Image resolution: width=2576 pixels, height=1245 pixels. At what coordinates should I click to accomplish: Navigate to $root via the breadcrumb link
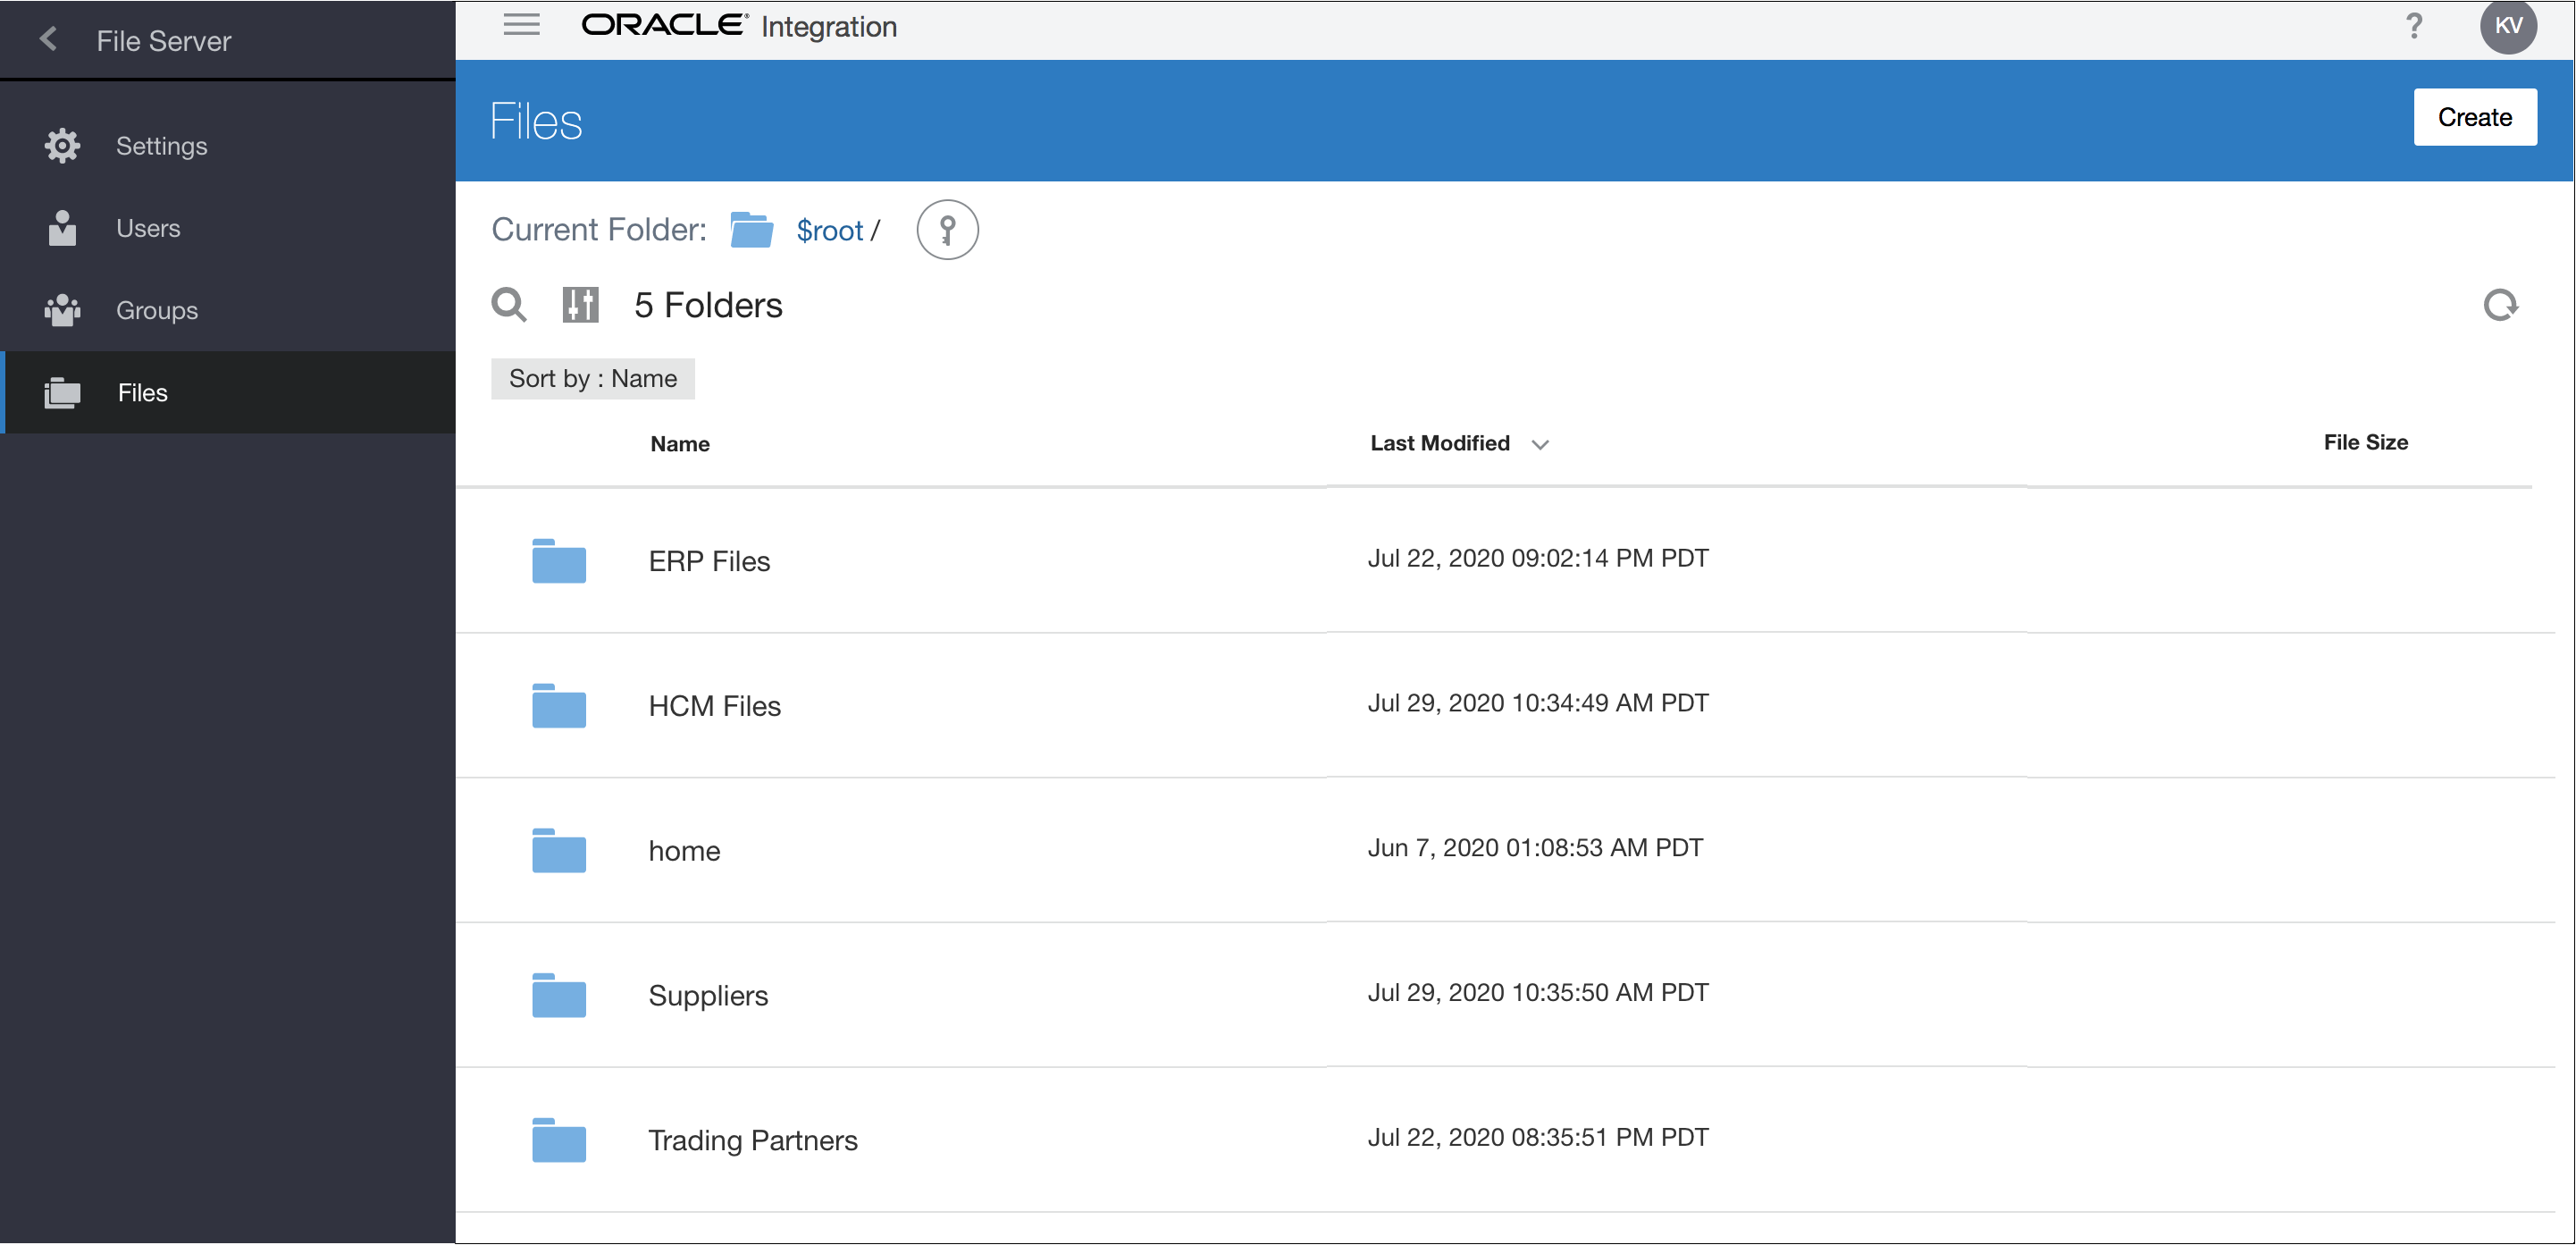click(x=828, y=229)
